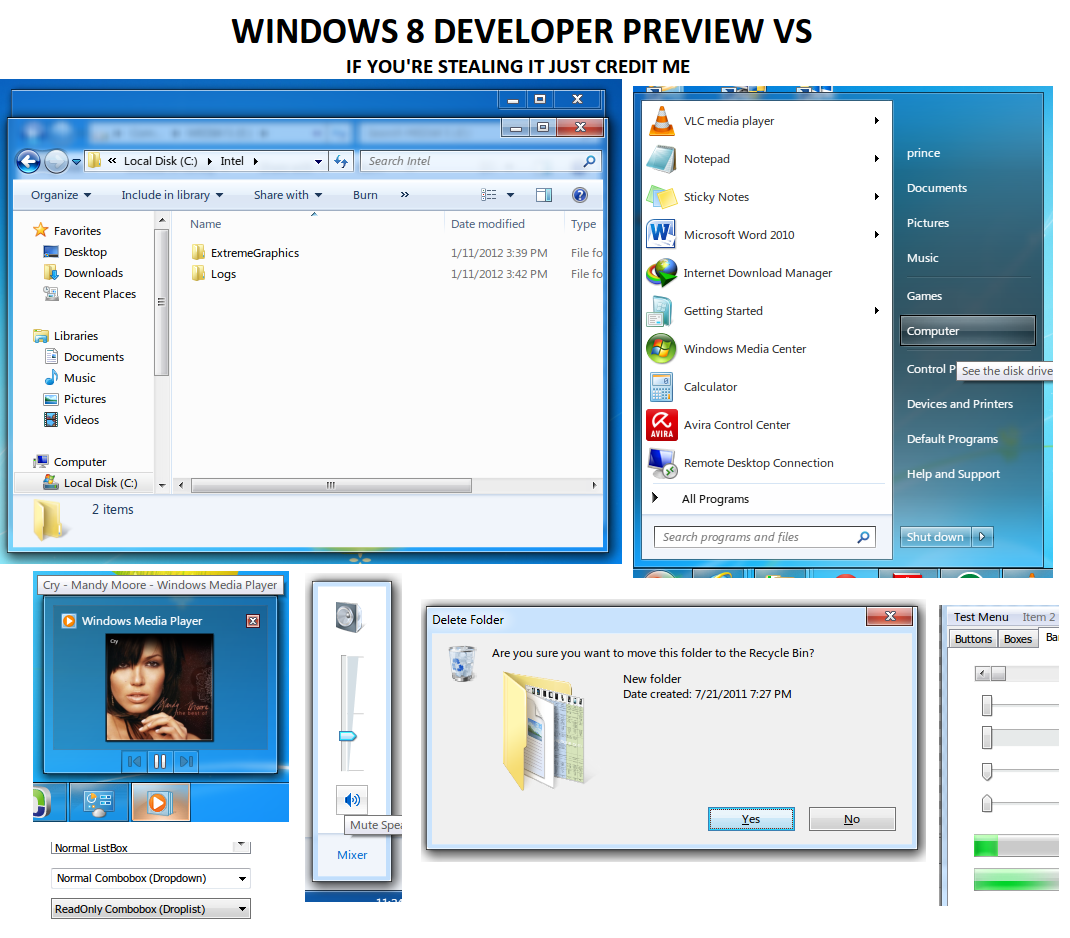Pause playback in Windows Media Player

pos(160,761)
